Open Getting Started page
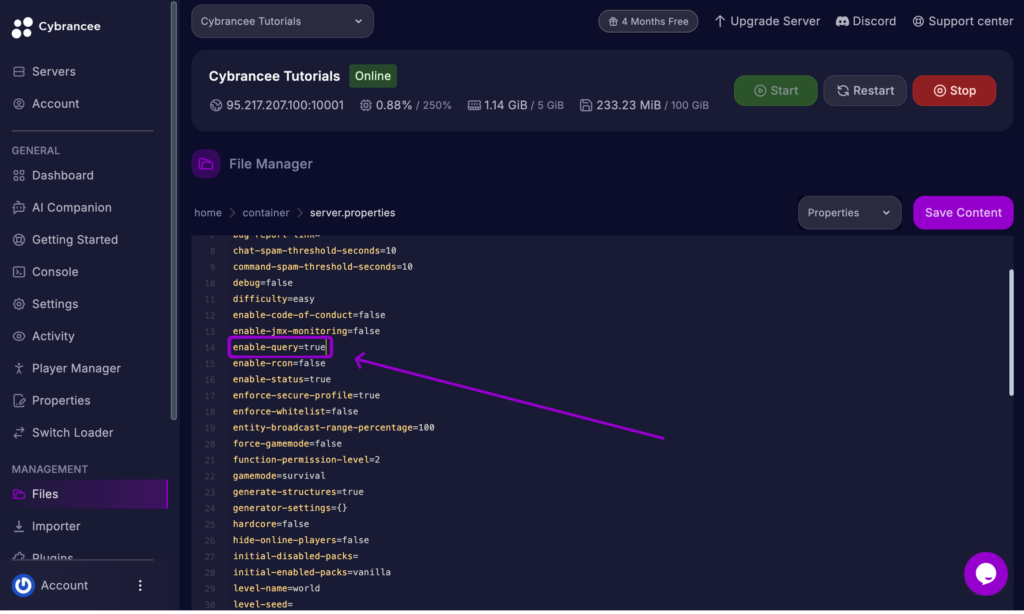 click(74, 240)
